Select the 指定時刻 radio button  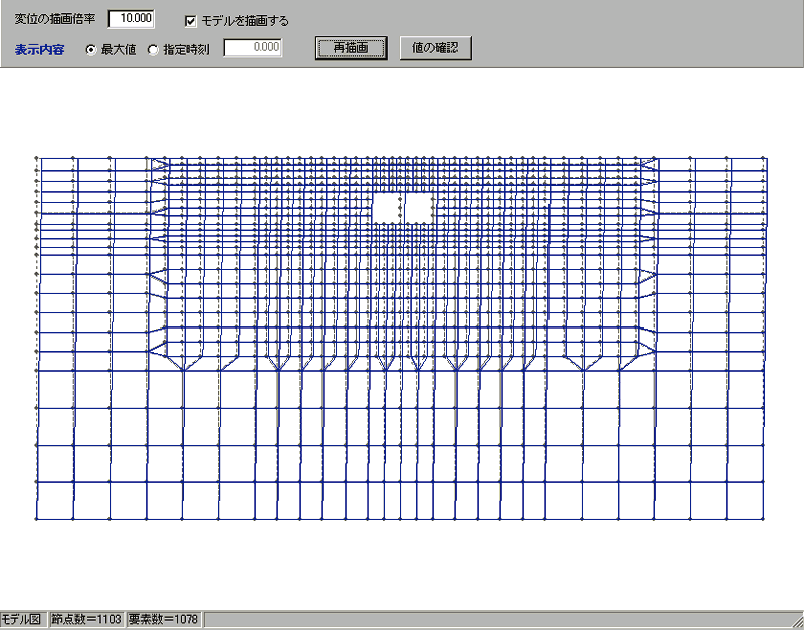153,50
